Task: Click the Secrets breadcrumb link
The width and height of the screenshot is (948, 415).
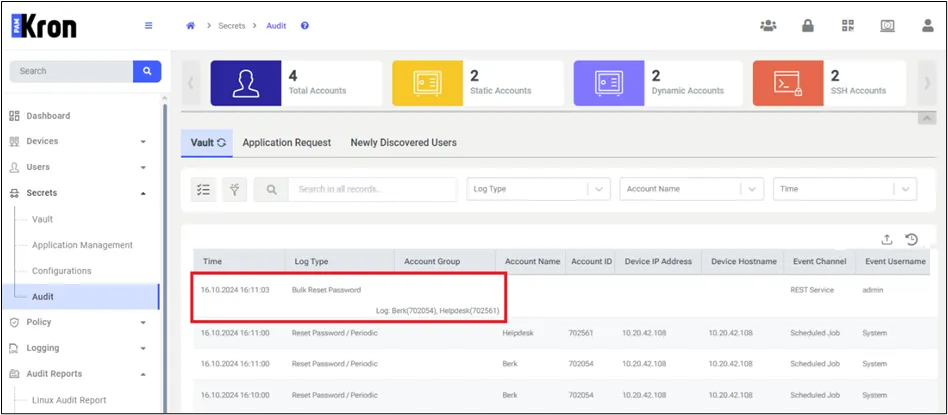Action: 232,26
